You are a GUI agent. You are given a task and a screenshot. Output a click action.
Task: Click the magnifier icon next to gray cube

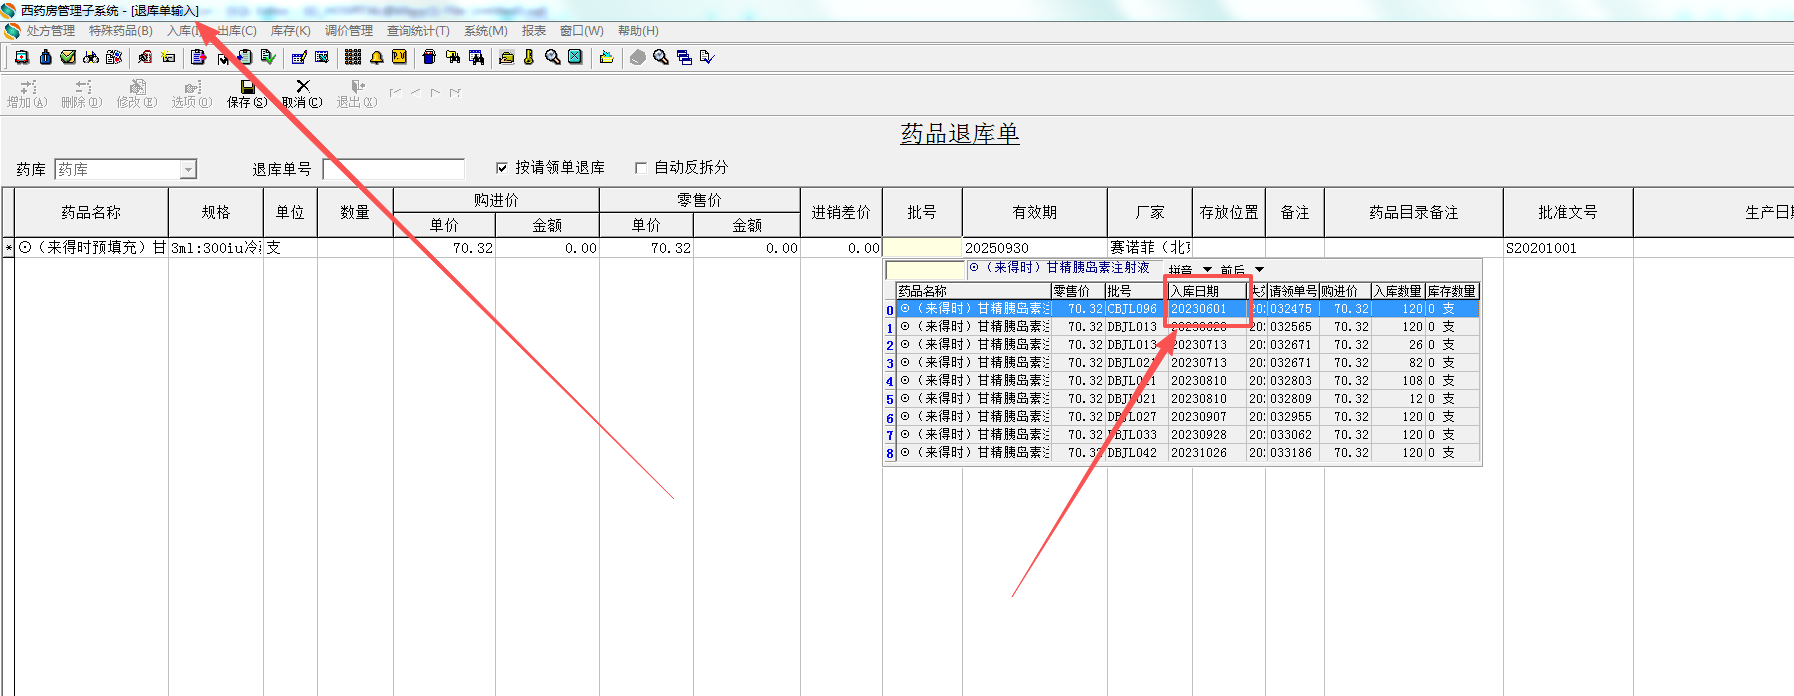660,57
